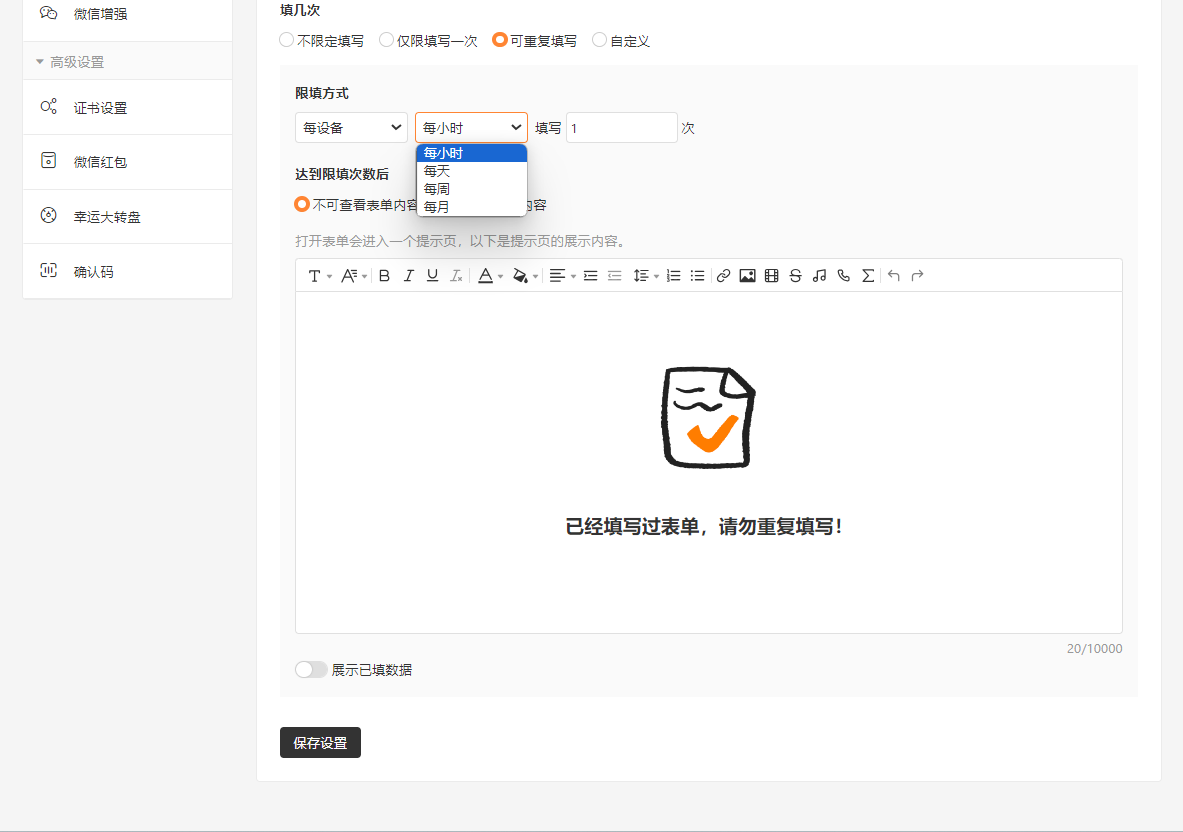Open the font color dropdown arrow
Image resolution: width=1183 pixels, height=832 pixels.
tap(500, 277)
